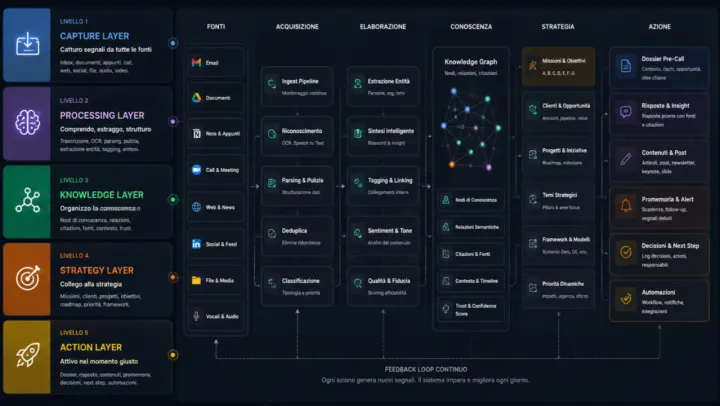Click the Missioni & Obiettivi icon
The height and width of the screenshot is (406, 720).
(533, 65)
